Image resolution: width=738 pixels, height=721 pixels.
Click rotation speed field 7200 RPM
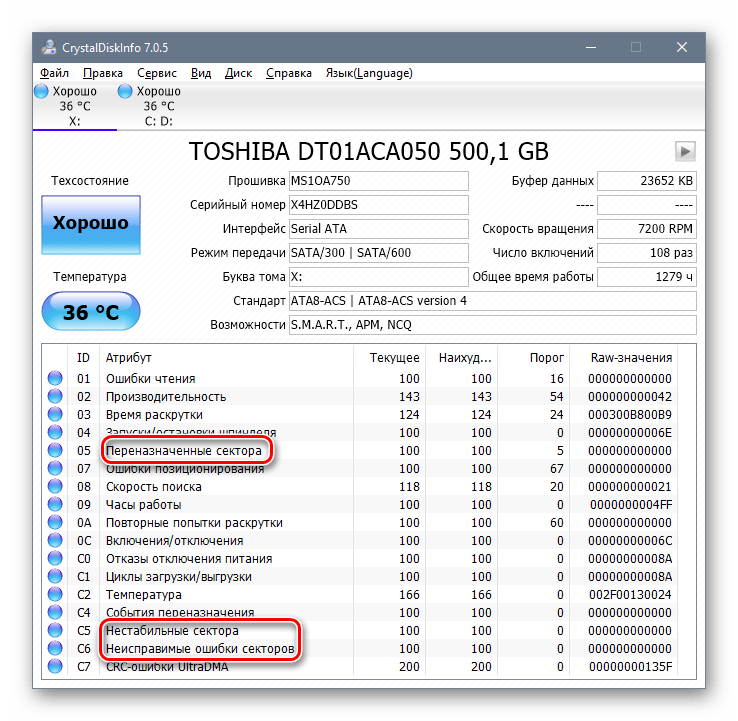pos(647,229)
